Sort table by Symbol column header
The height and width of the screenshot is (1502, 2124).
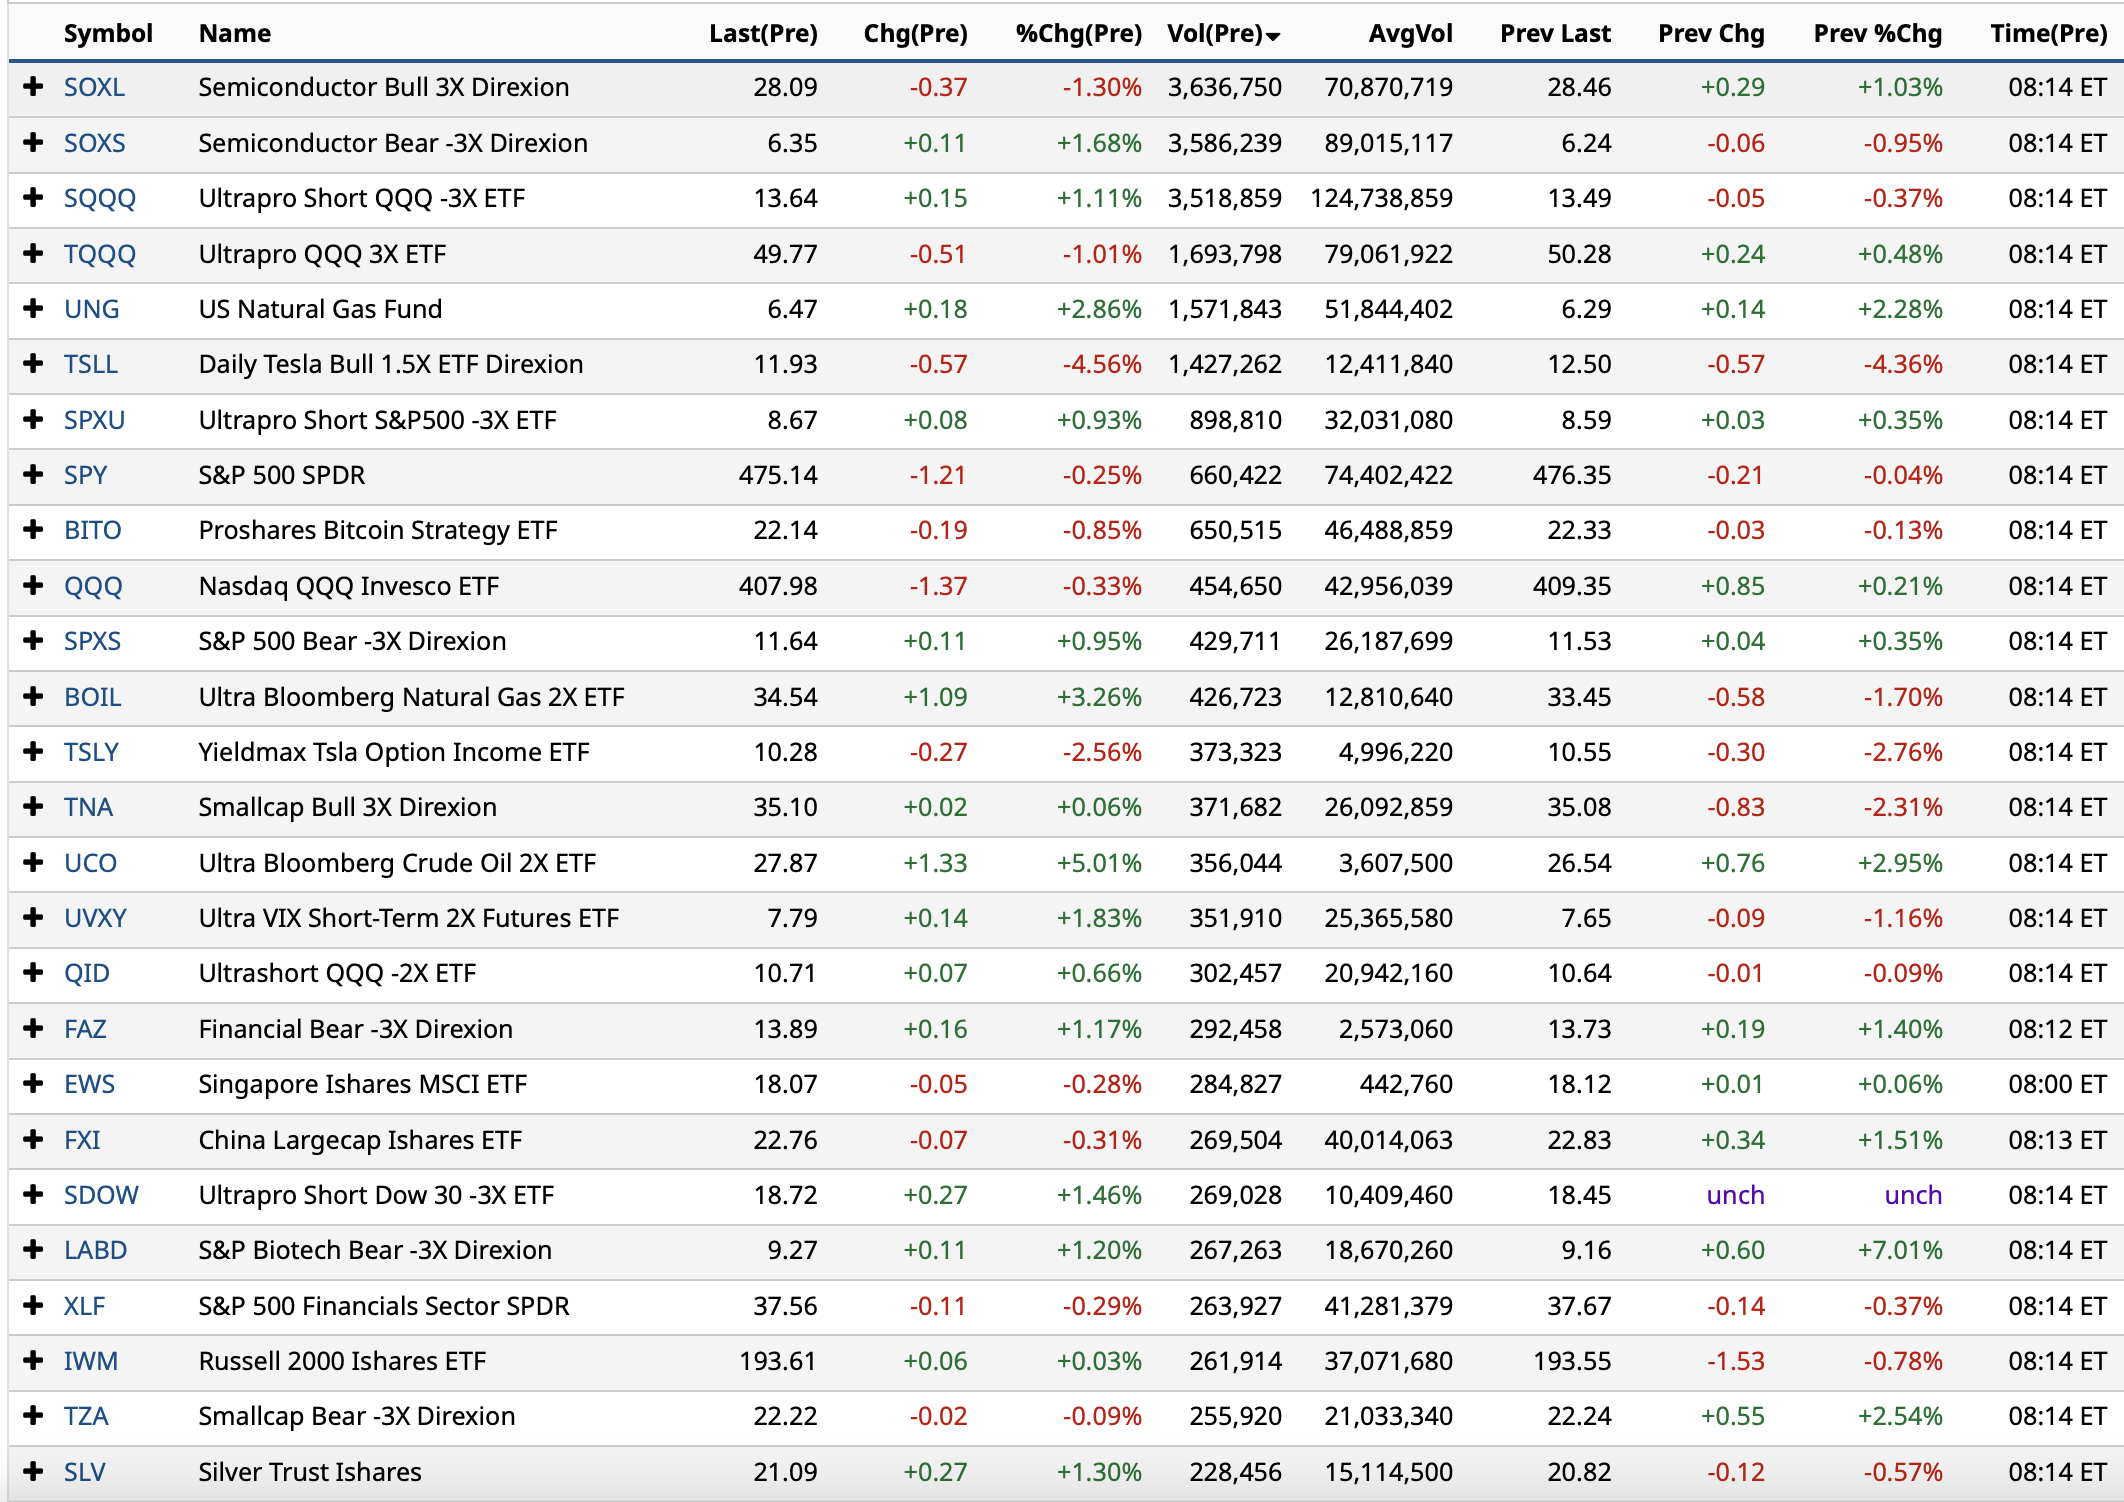[x=108, y=33]
